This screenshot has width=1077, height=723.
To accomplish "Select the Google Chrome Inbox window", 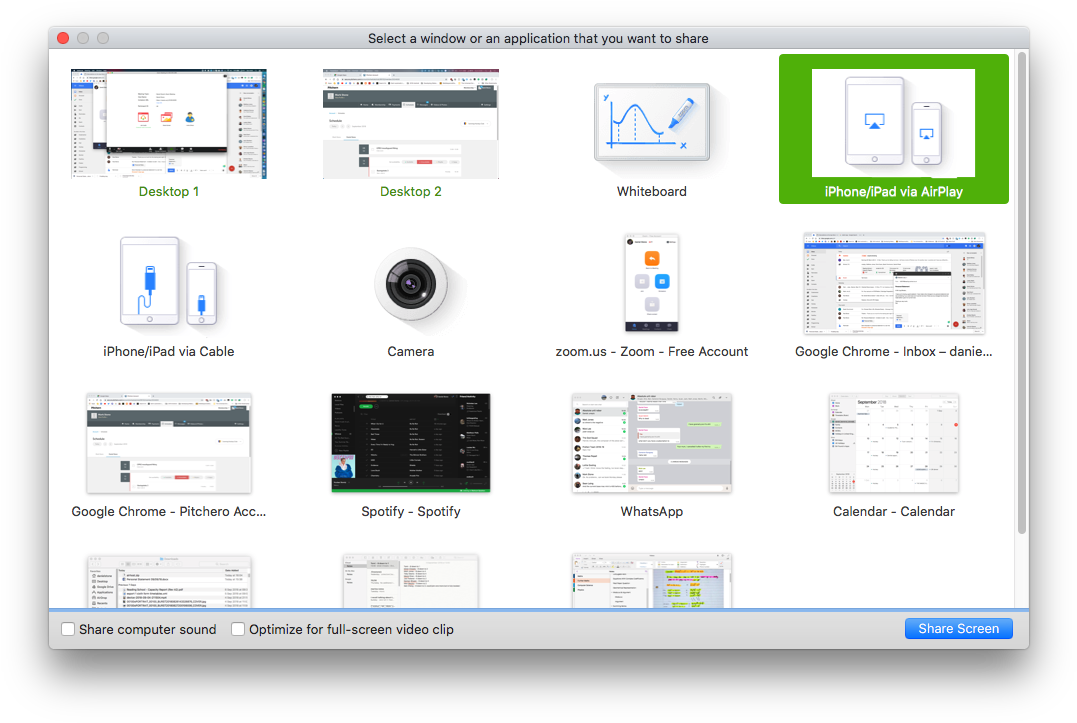I will point(894,283).
